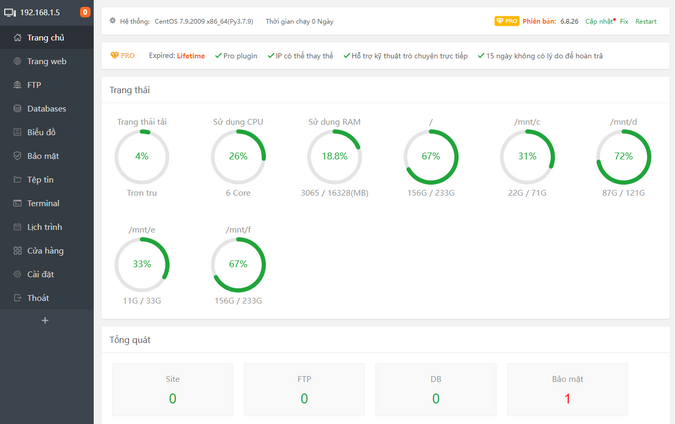Click the calendar icon next to Lịch trình
This screenshot has width=675, height=424.
[17, 227]
